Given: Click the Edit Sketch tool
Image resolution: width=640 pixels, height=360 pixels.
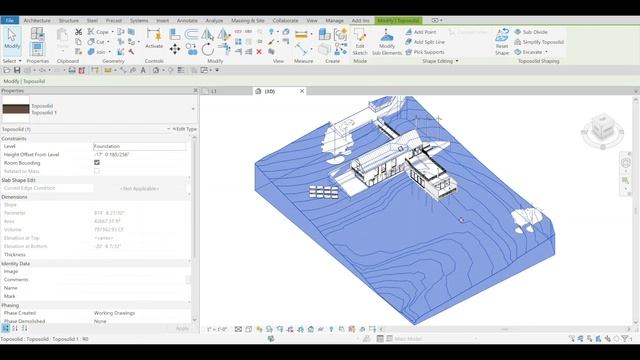Looking at the screenshot, I should point(360,41).
